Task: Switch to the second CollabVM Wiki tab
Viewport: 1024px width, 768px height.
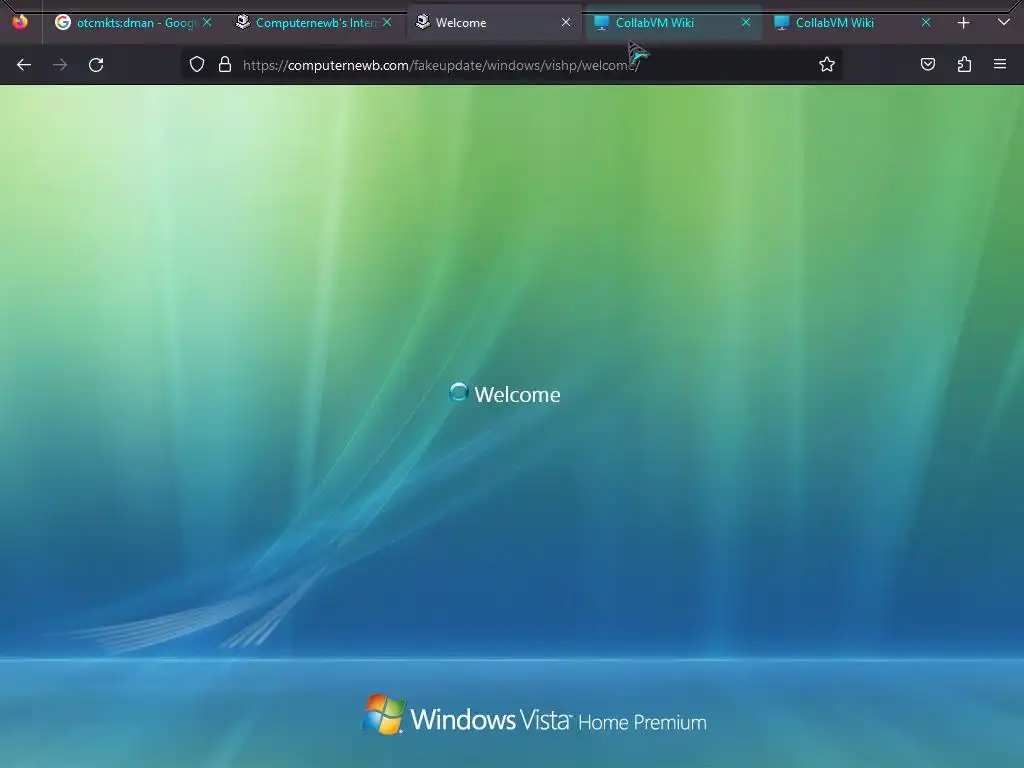Action: coord(854,23)
